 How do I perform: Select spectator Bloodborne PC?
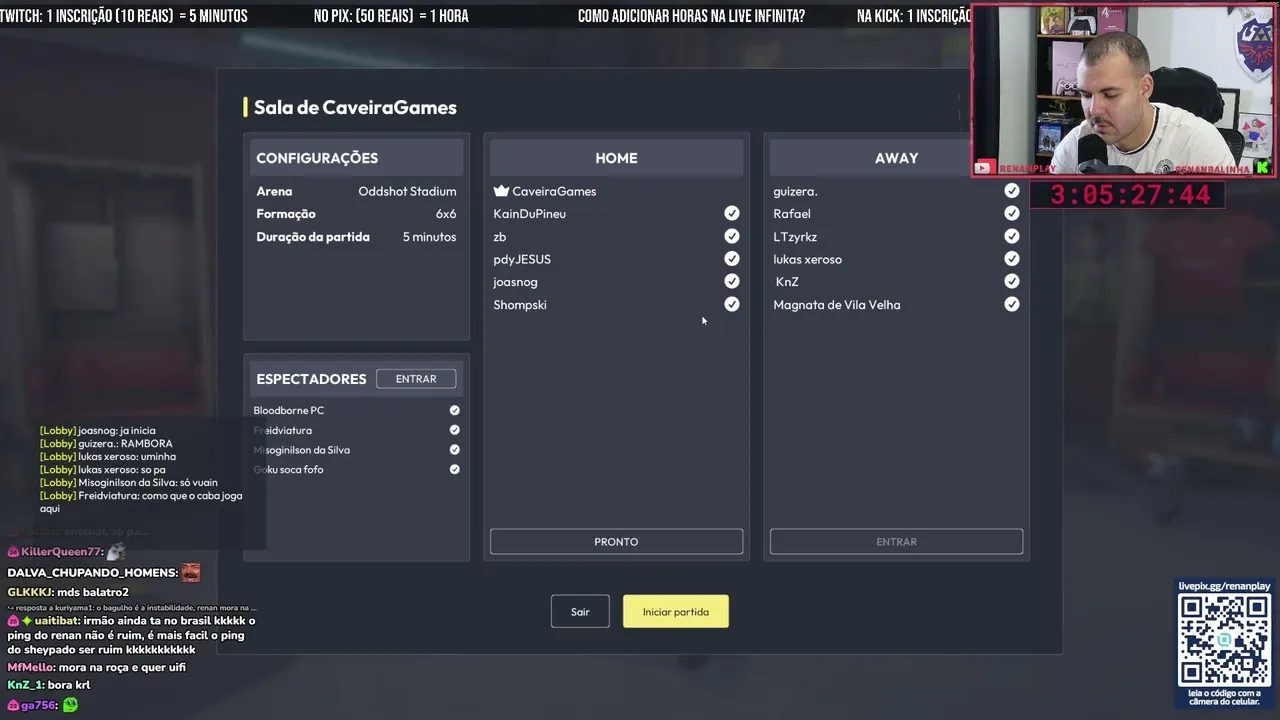289,410
